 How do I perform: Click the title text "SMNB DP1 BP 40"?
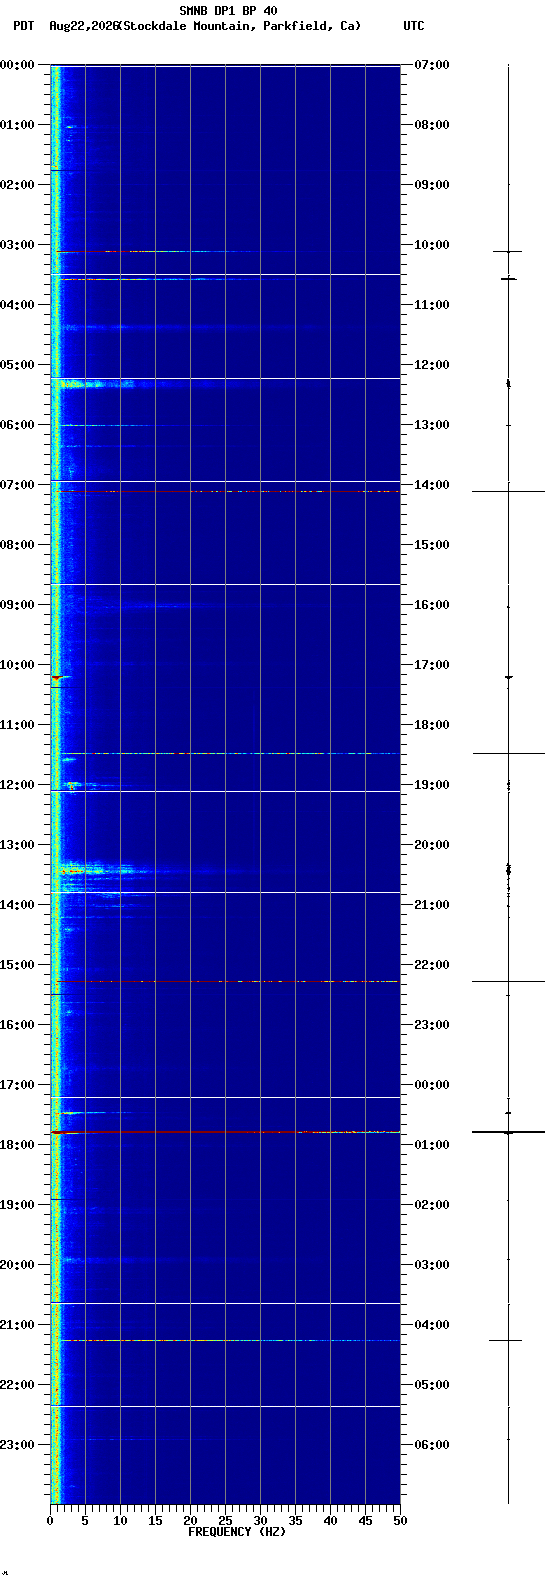coord(228,11)
